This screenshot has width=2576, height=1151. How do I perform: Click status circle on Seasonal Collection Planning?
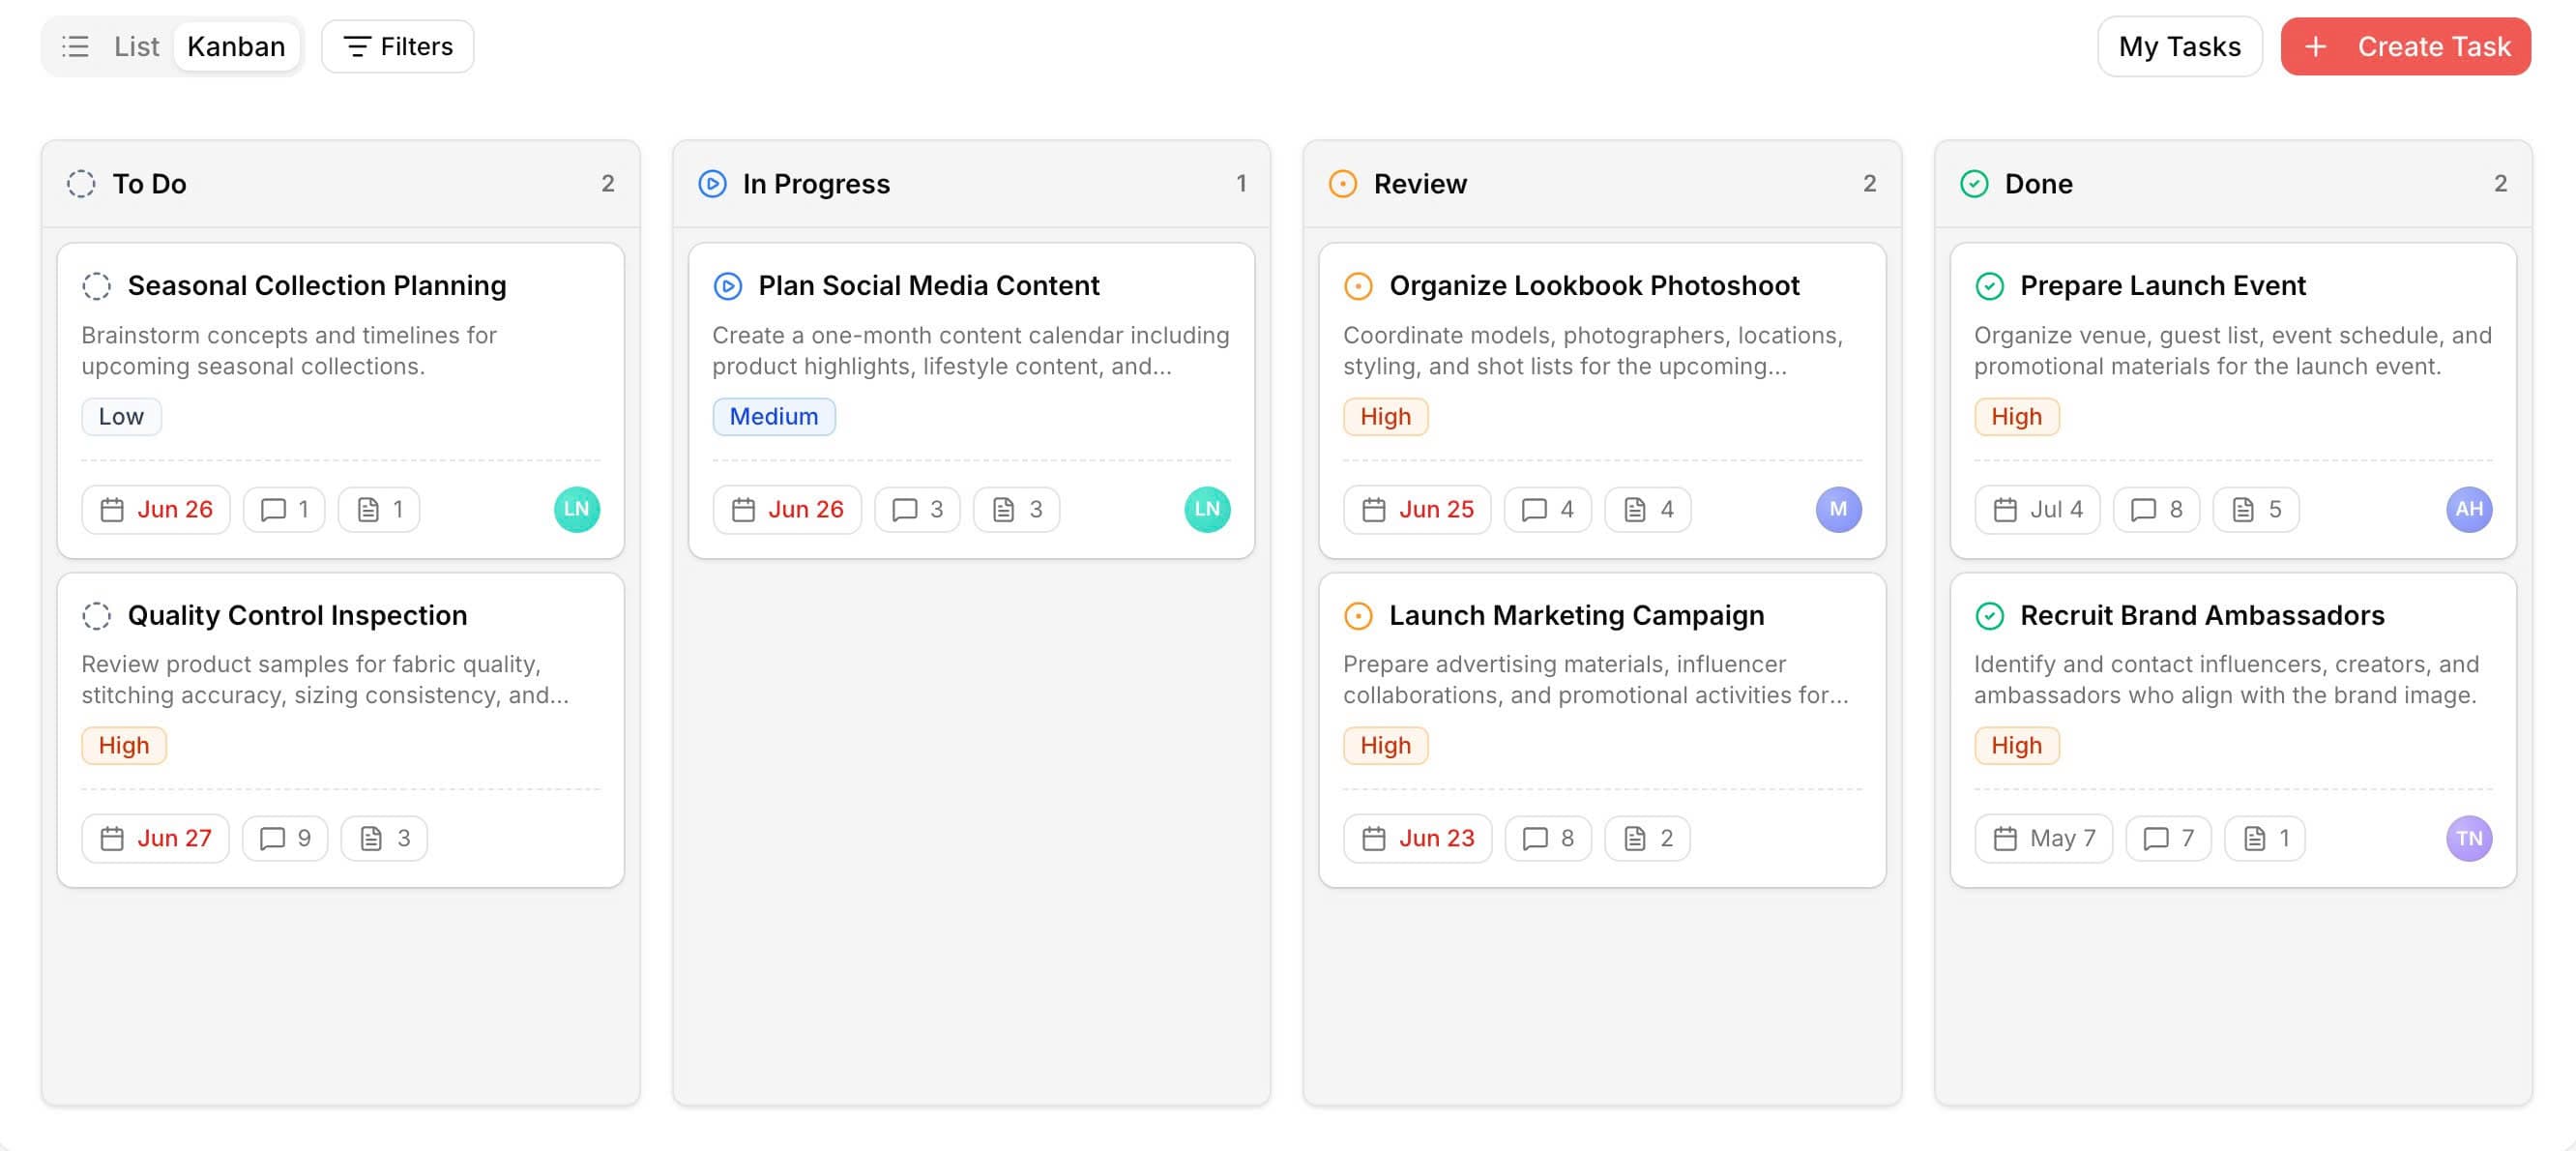[x=96, y=286]
